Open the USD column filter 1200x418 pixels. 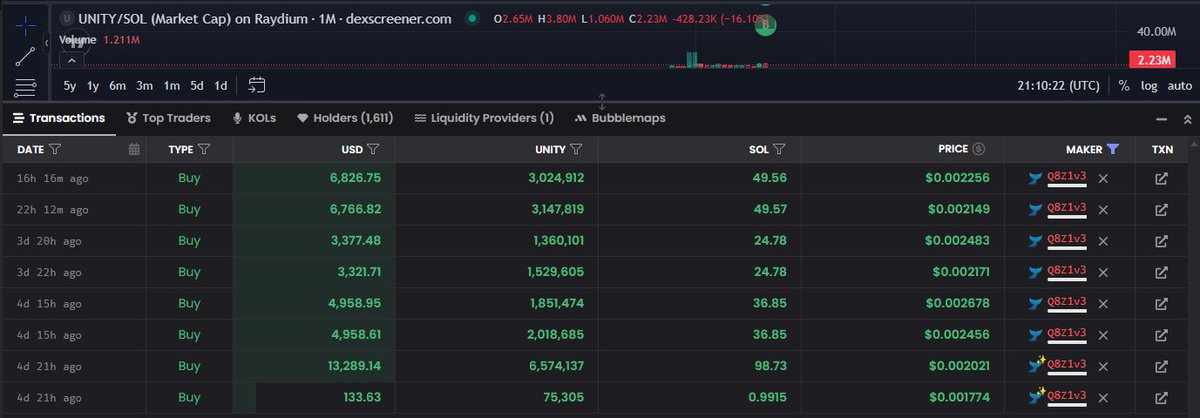pos(372,149)
